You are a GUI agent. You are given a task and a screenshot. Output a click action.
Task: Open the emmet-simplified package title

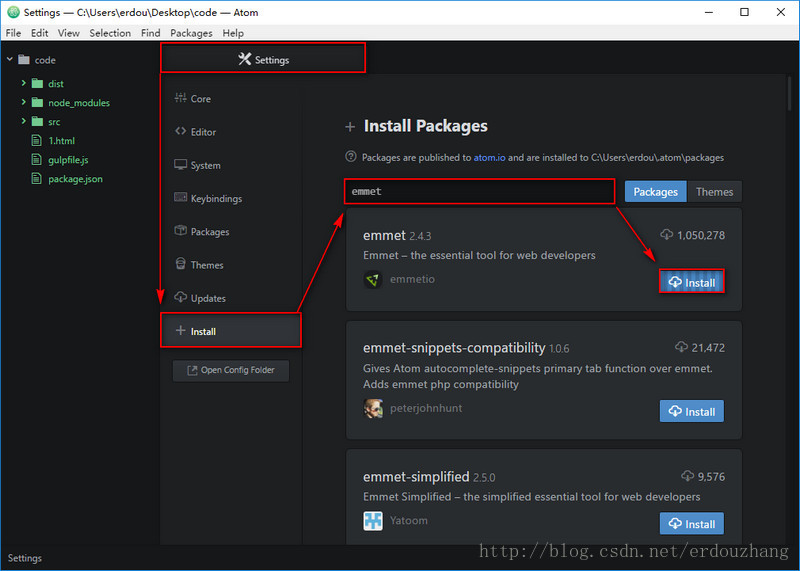pos(416,477)
